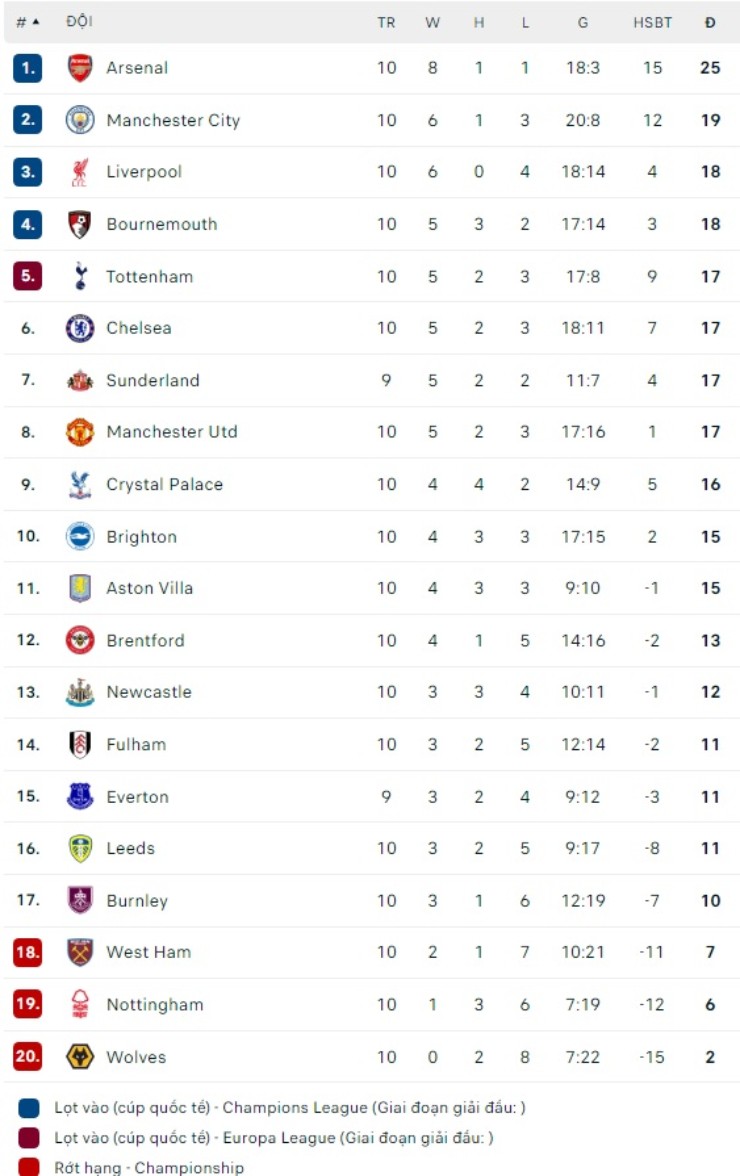Sort the table by the Đ column
Screen dimensions: 740x1176
[710, 22]
